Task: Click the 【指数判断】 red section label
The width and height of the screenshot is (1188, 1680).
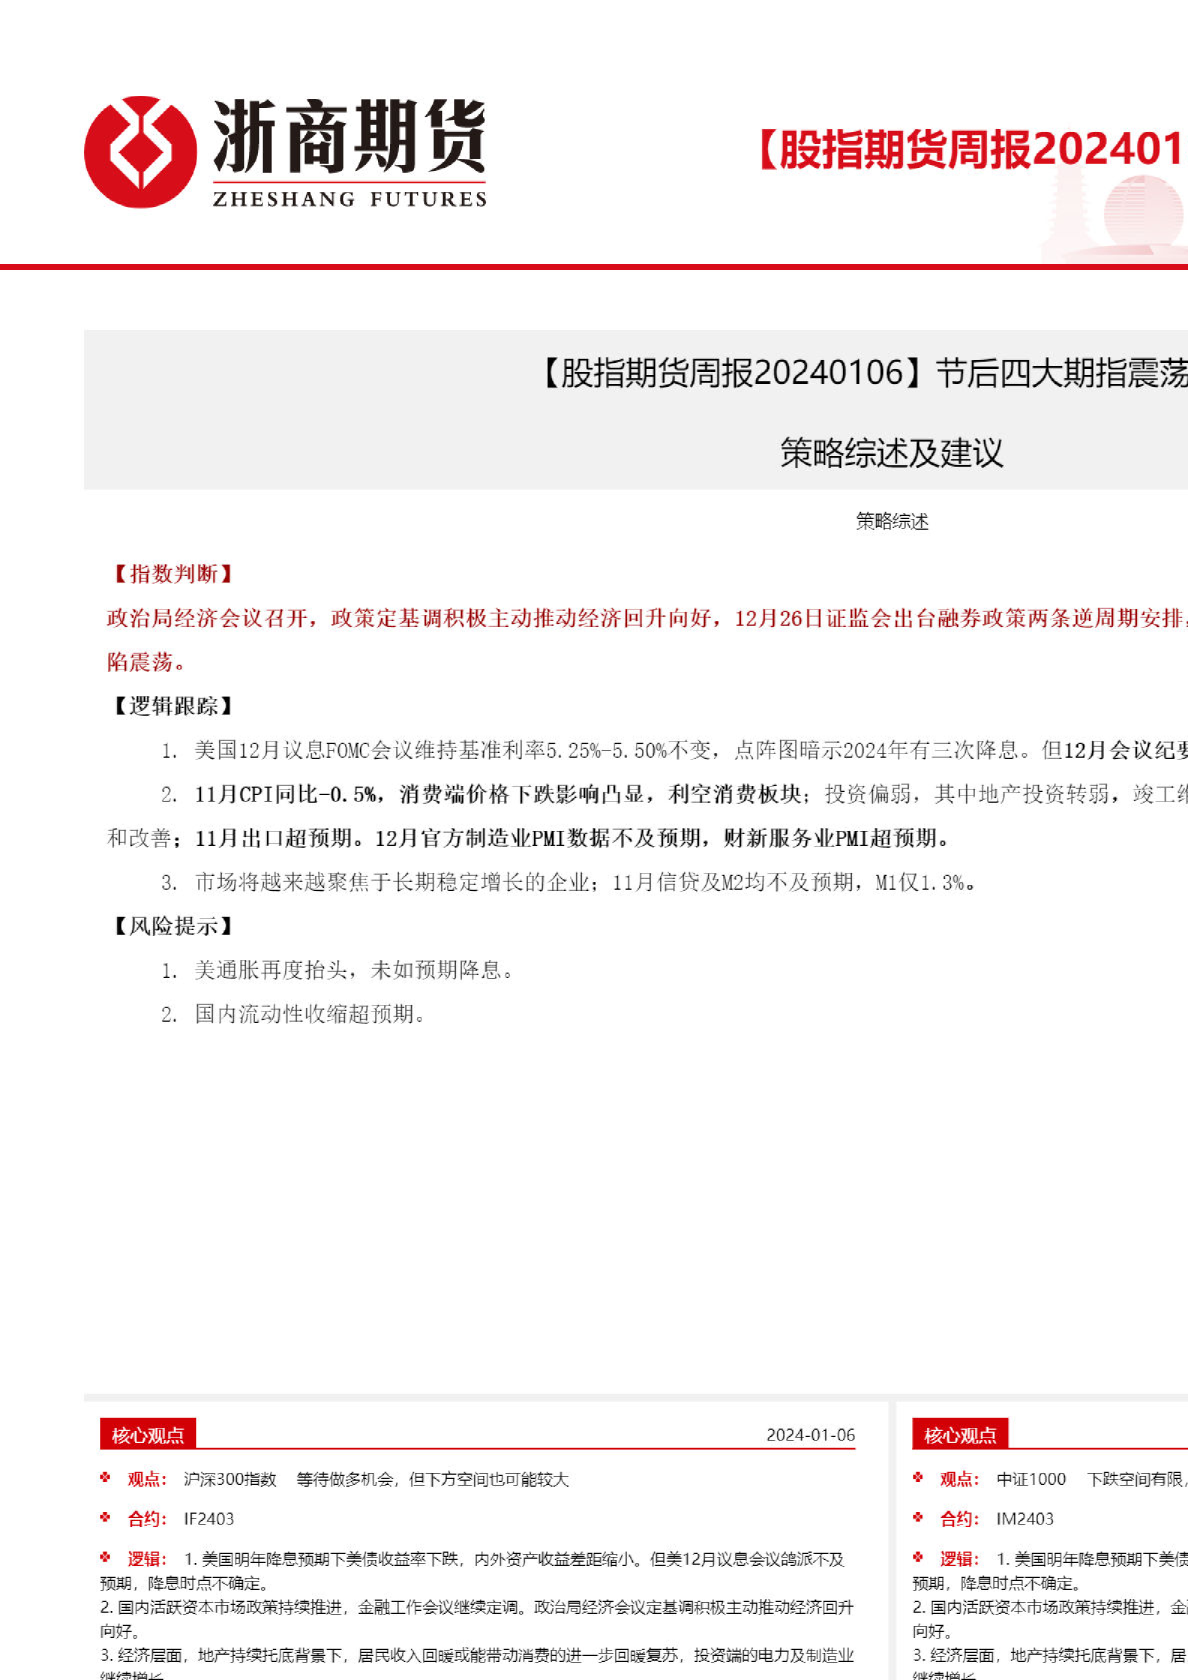Action: tap(171, 574)
